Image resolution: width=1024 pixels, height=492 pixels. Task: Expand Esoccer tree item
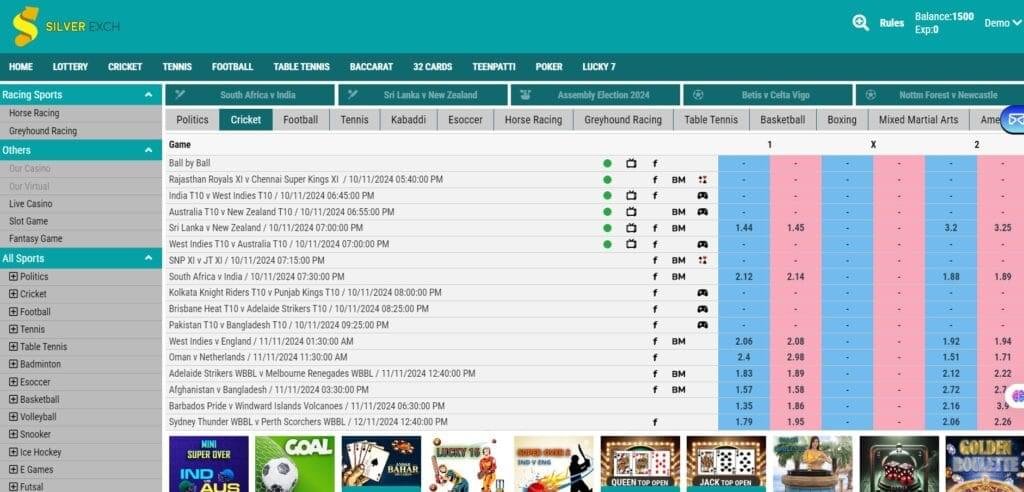[13, 382]
